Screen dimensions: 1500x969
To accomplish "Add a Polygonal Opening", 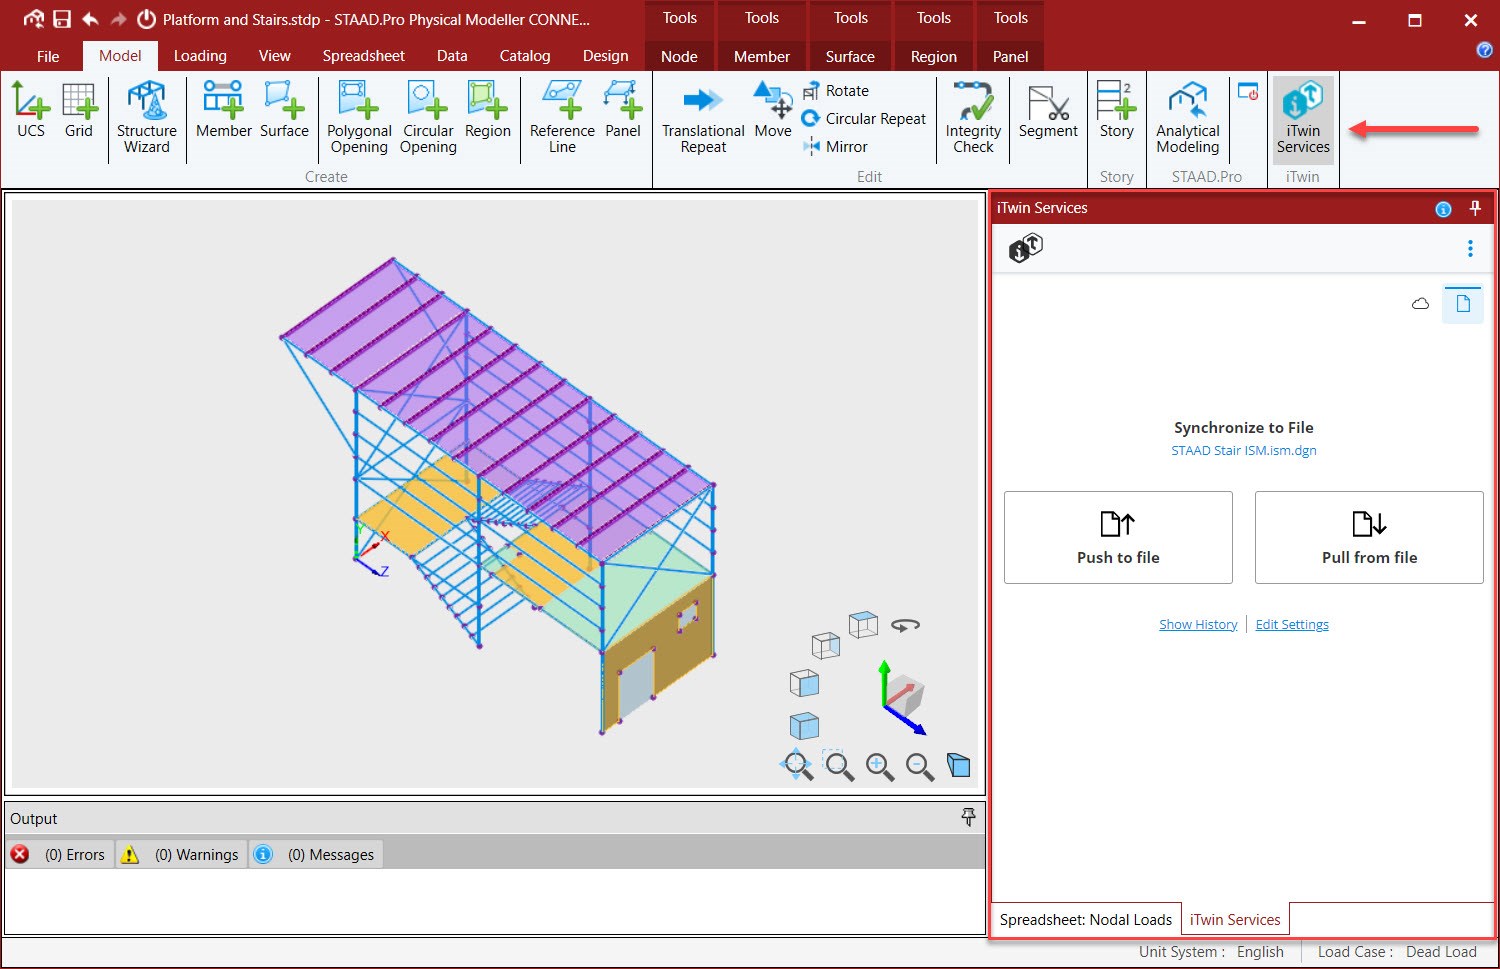I will (x=359, y=118).
